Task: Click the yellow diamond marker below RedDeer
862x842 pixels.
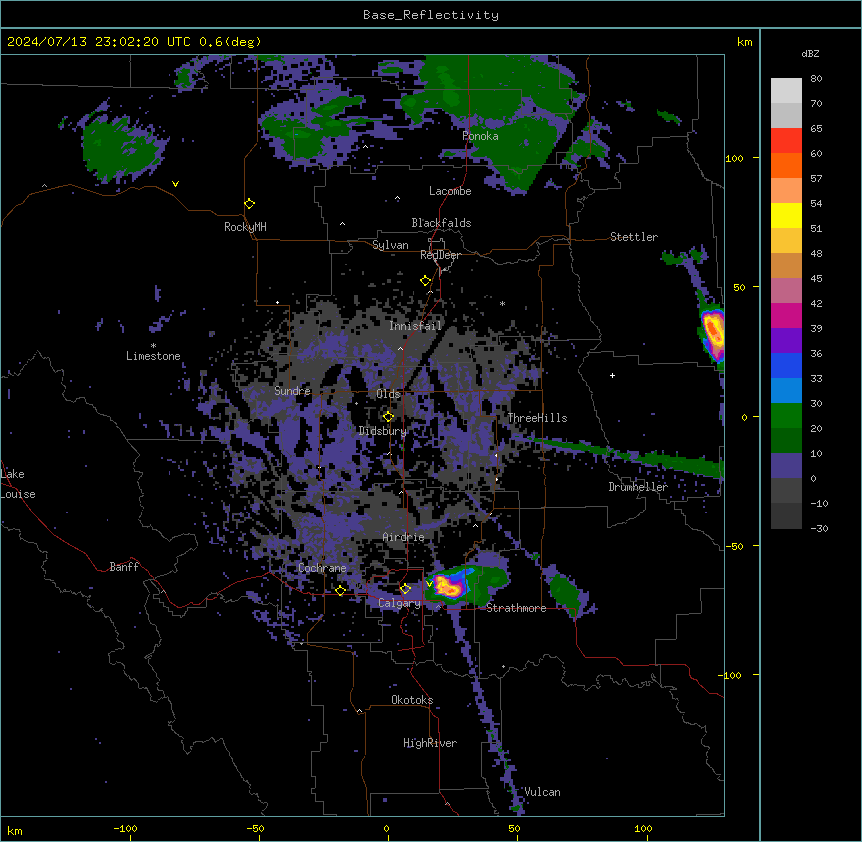Action: click(x=426, y=281)
